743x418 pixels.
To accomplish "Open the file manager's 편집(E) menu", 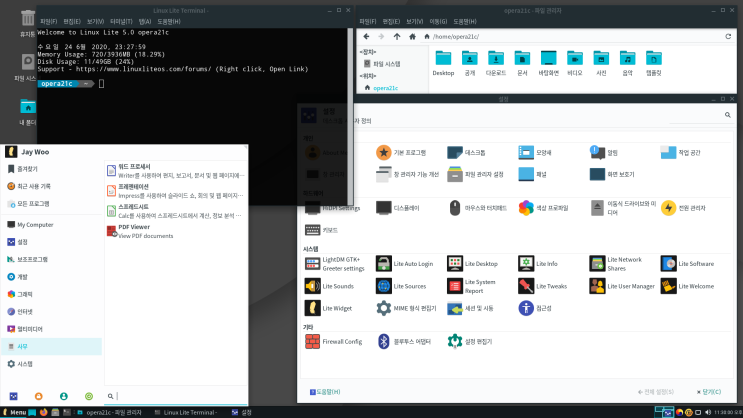I will pyautogui.click(x=391, y=21).
